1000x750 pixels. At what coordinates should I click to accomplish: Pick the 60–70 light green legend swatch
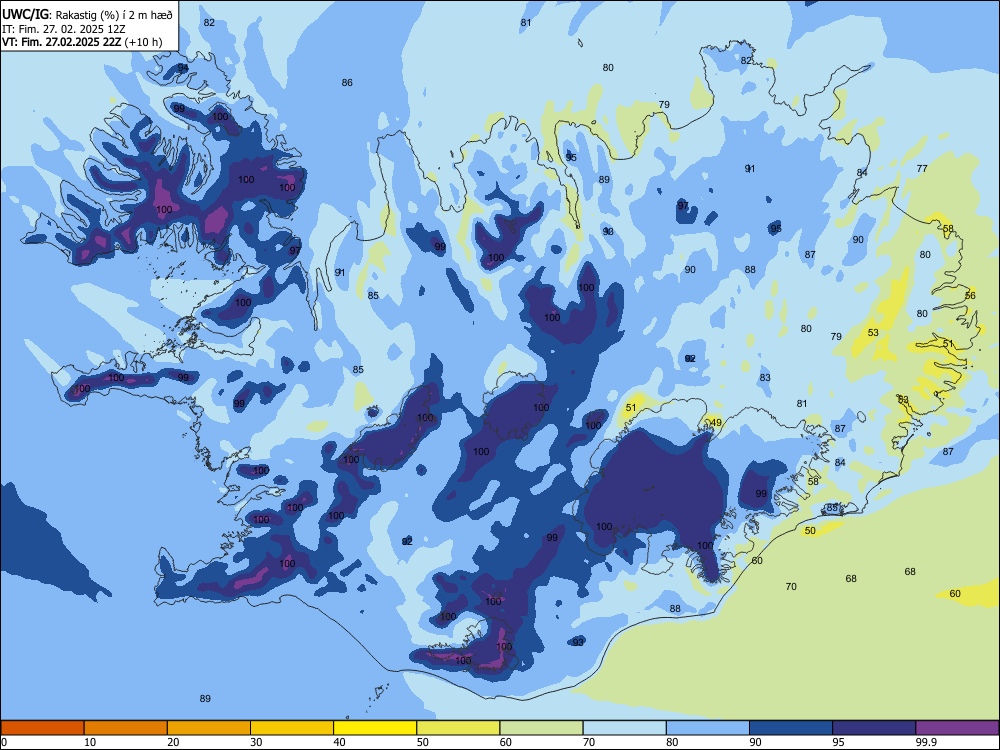(x=541, y=728)
